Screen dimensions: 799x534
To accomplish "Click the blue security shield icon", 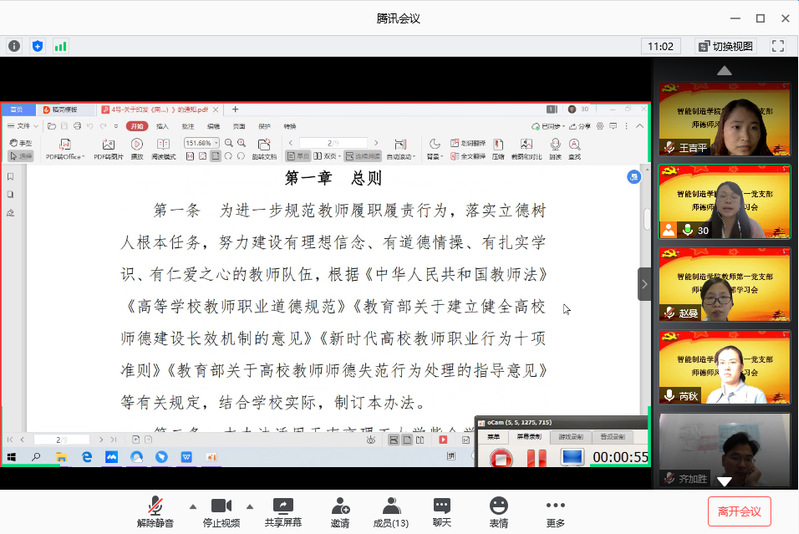I will pyautogui.click(x=38, y=46).
